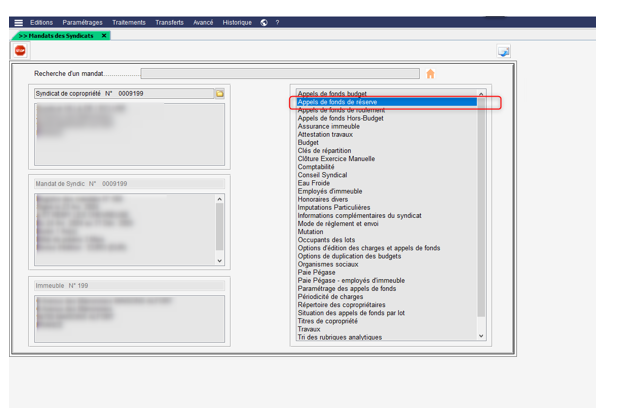Click the globe icon in menu bar
The height and width of the screenshot is (418, 617).
tap(263, 22)
